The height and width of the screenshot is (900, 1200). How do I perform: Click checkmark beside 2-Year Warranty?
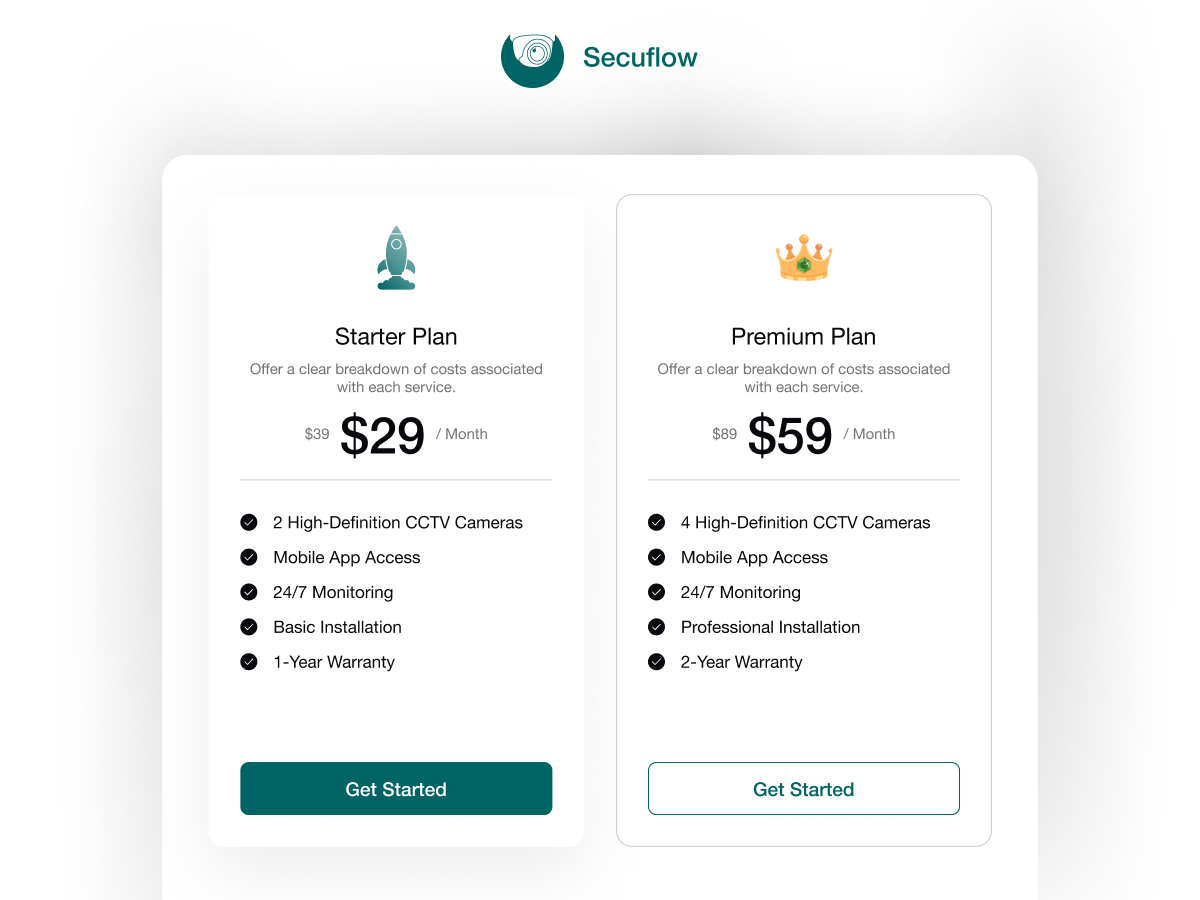656,662
